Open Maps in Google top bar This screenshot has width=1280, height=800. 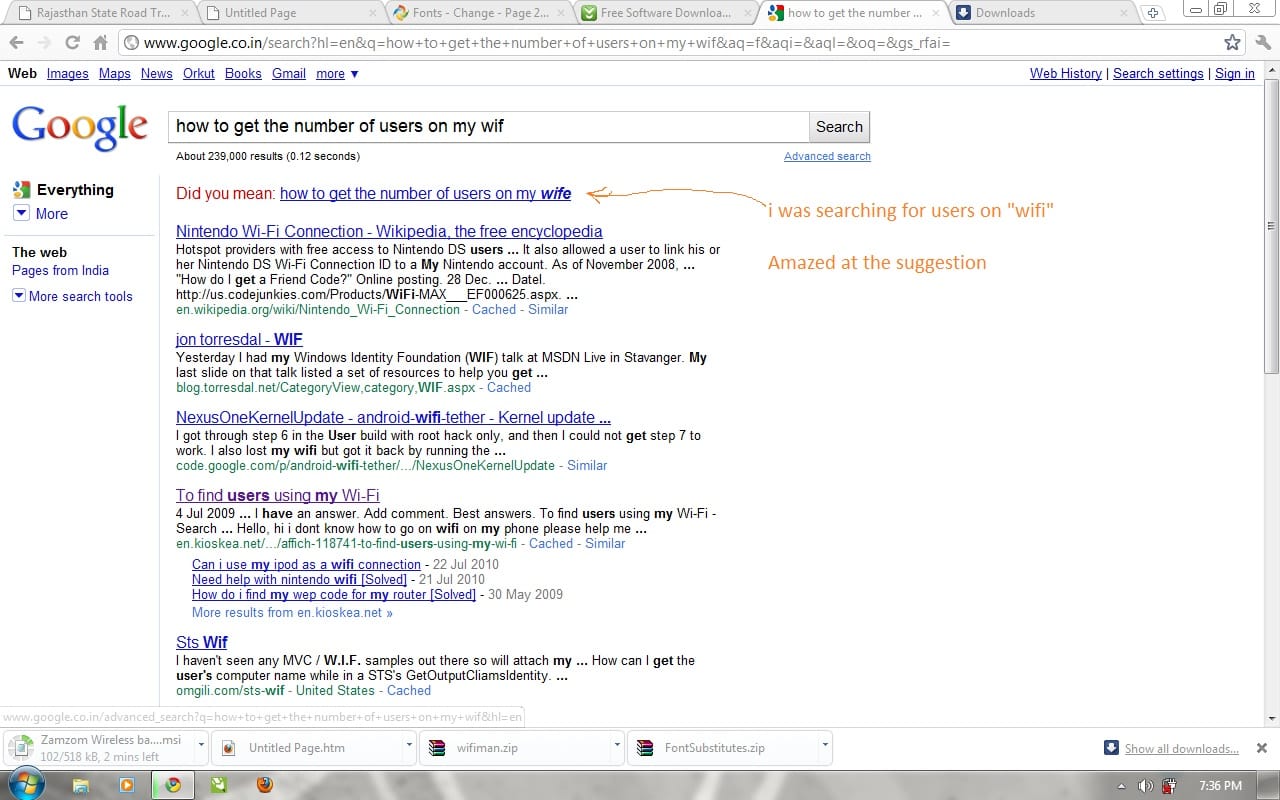[115, 73]
